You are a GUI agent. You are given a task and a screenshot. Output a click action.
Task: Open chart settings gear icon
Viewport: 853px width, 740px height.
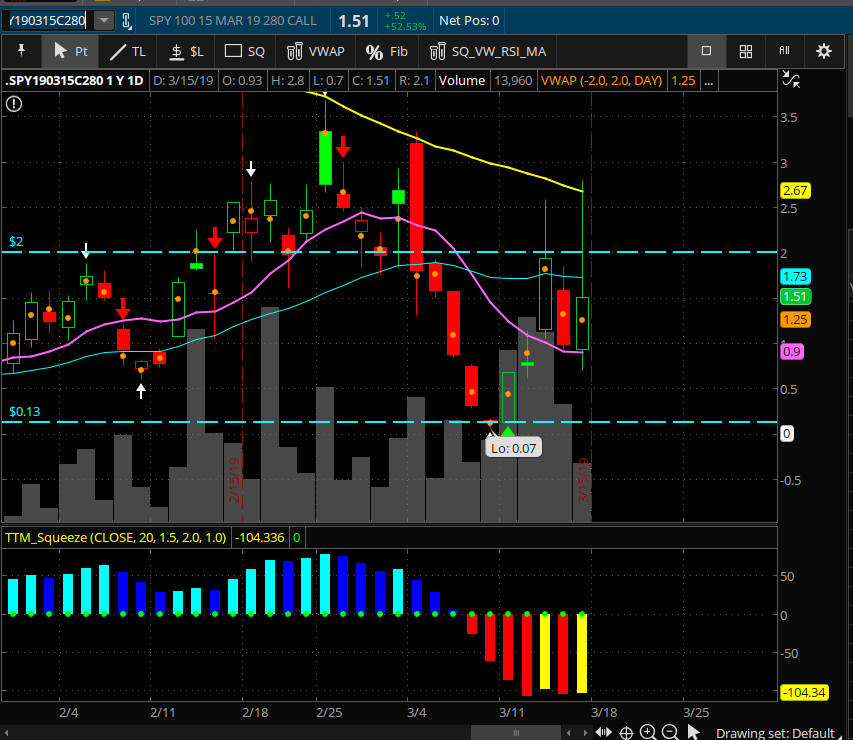(823, 51)
